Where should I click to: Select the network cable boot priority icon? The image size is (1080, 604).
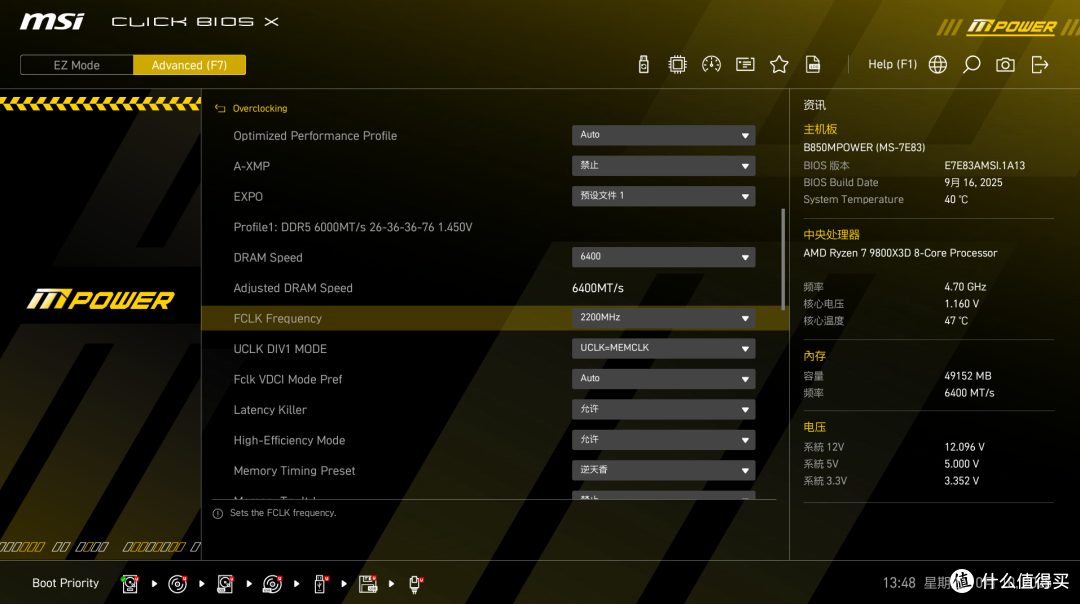(x=415, y=584)
